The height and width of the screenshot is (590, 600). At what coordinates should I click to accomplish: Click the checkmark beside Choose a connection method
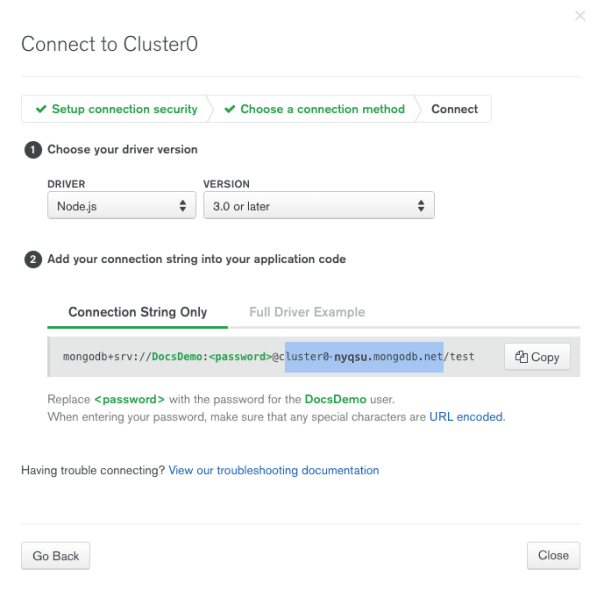(230, 109)
